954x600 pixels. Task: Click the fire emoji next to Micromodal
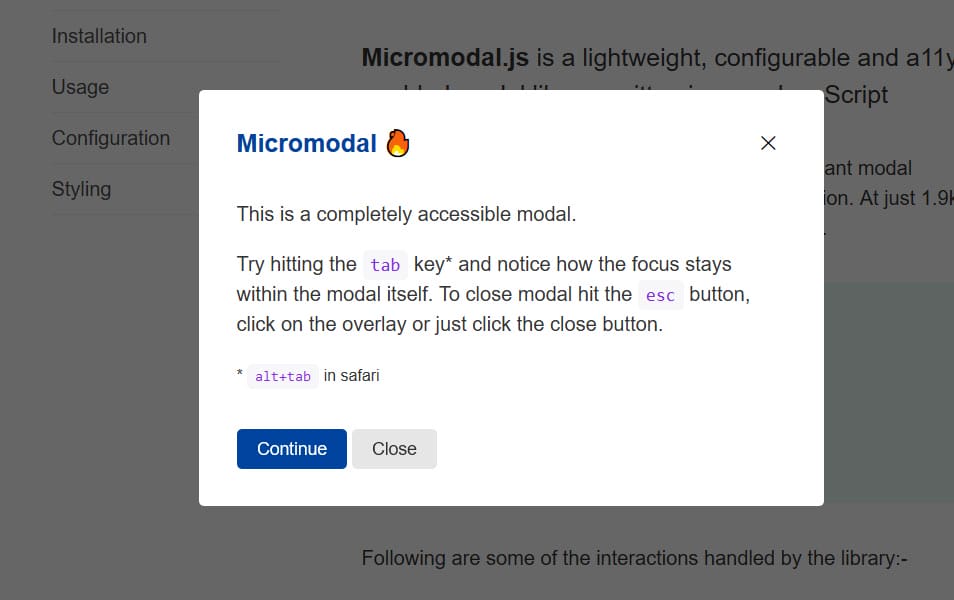pos(398,142)
